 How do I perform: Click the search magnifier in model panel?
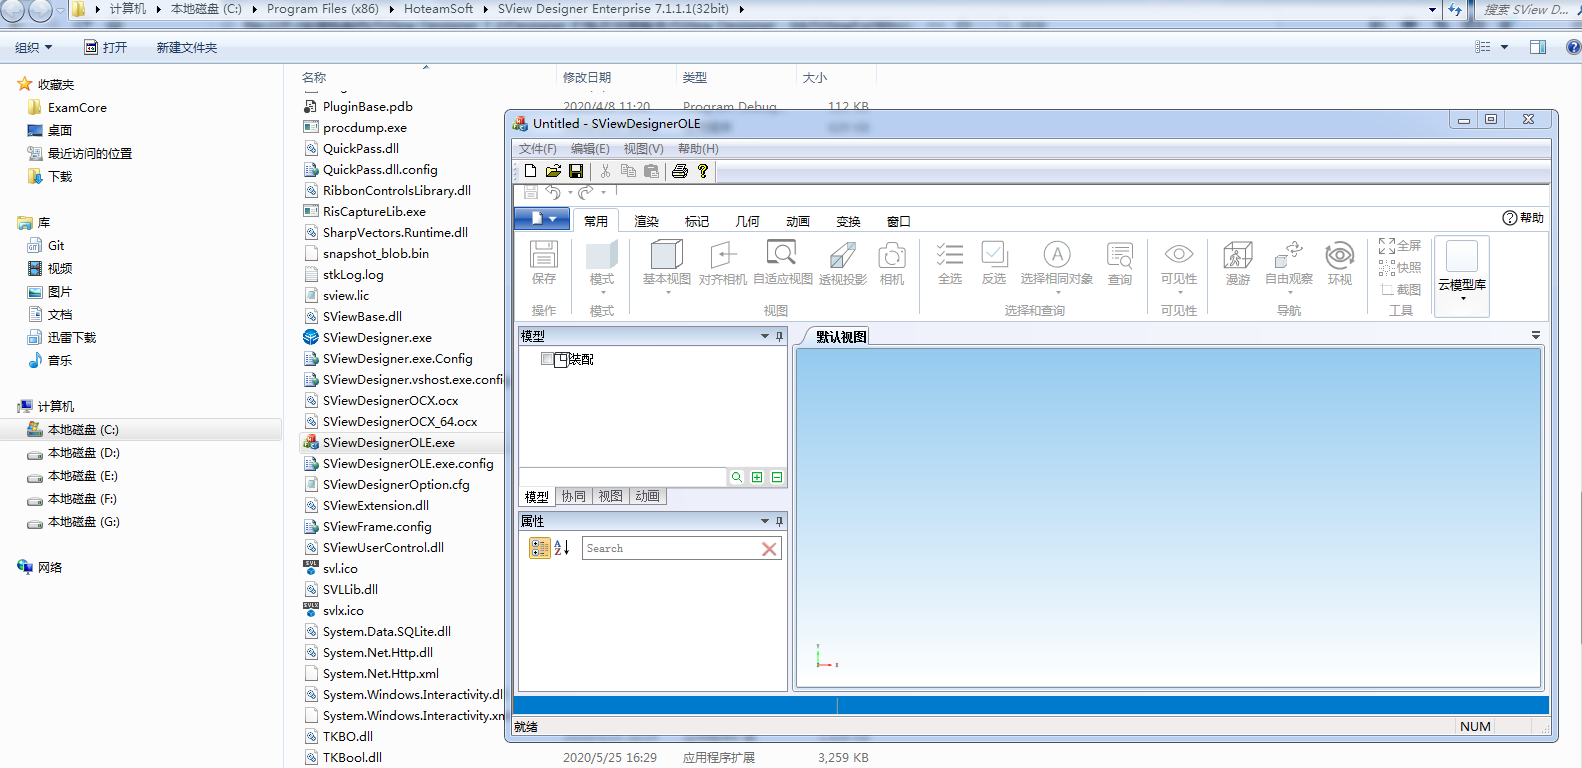pos(737,477)
